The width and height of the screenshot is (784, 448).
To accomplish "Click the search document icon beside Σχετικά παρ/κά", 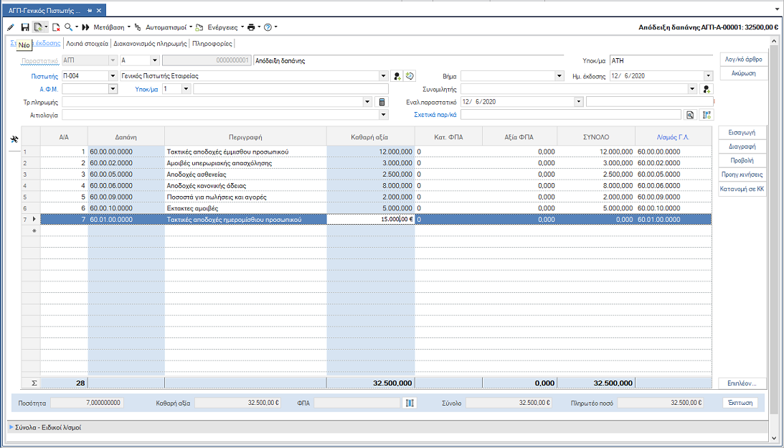I will point(690,115).
